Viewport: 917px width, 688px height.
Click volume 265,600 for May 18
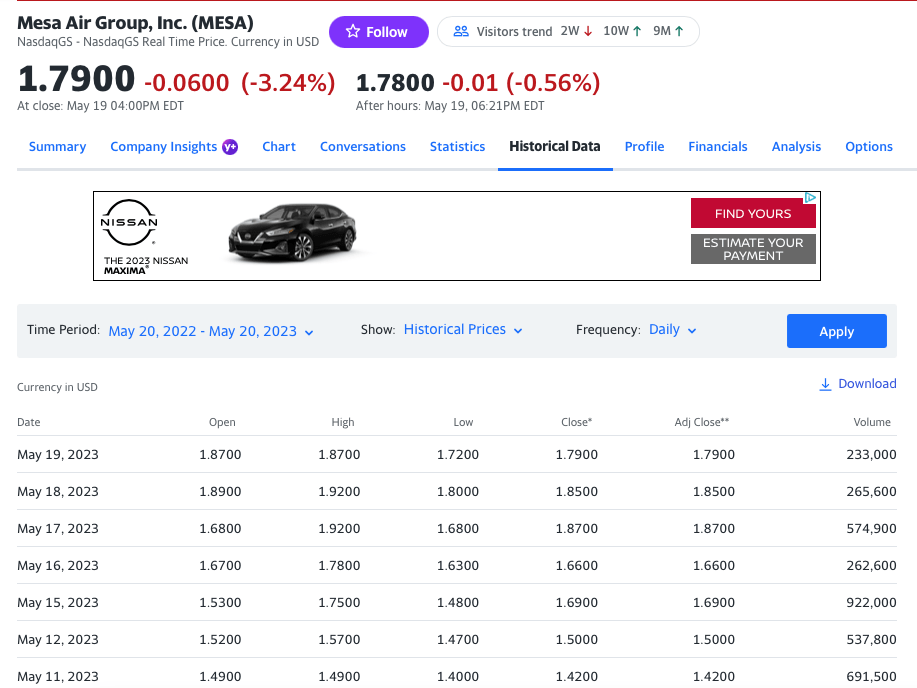tap(871, 491)
